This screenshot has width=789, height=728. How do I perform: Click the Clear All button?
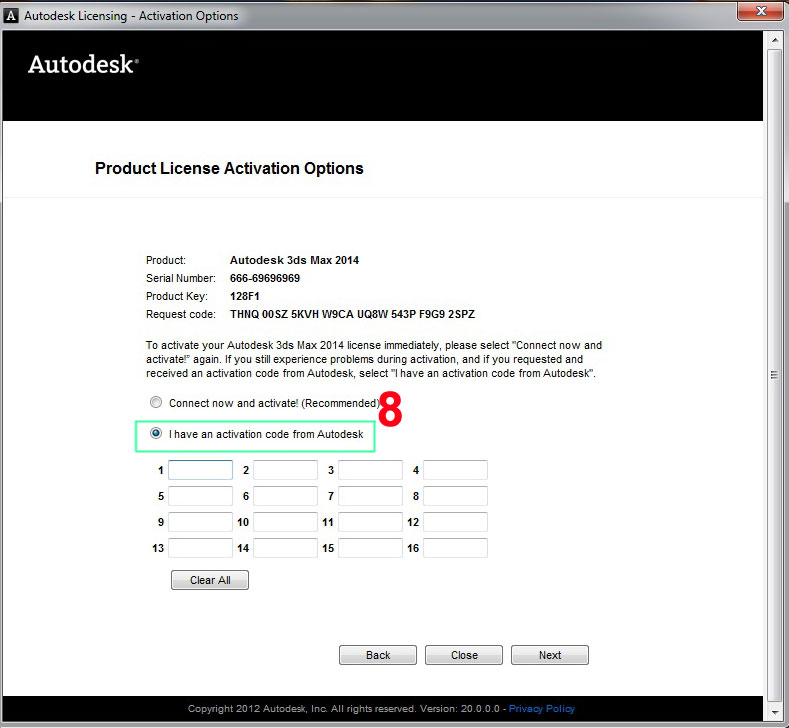(210, 580)
